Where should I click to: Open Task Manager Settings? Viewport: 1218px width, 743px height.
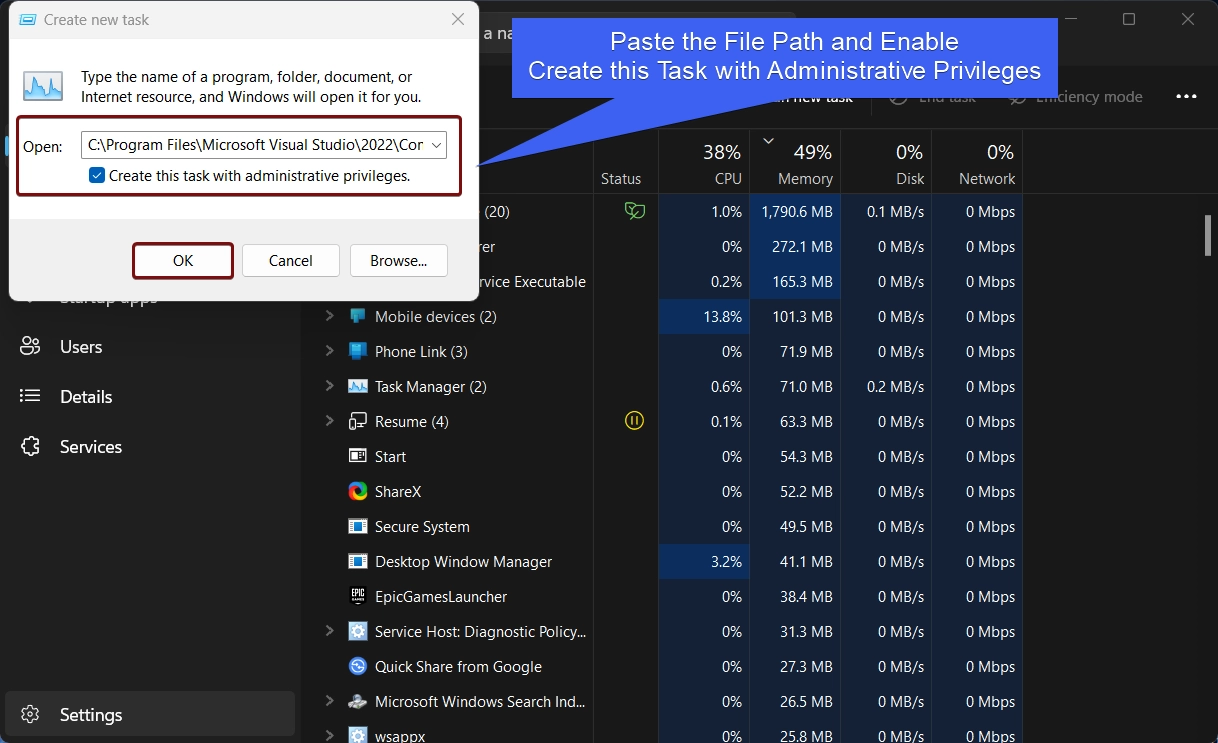click(x=150, y=714)
